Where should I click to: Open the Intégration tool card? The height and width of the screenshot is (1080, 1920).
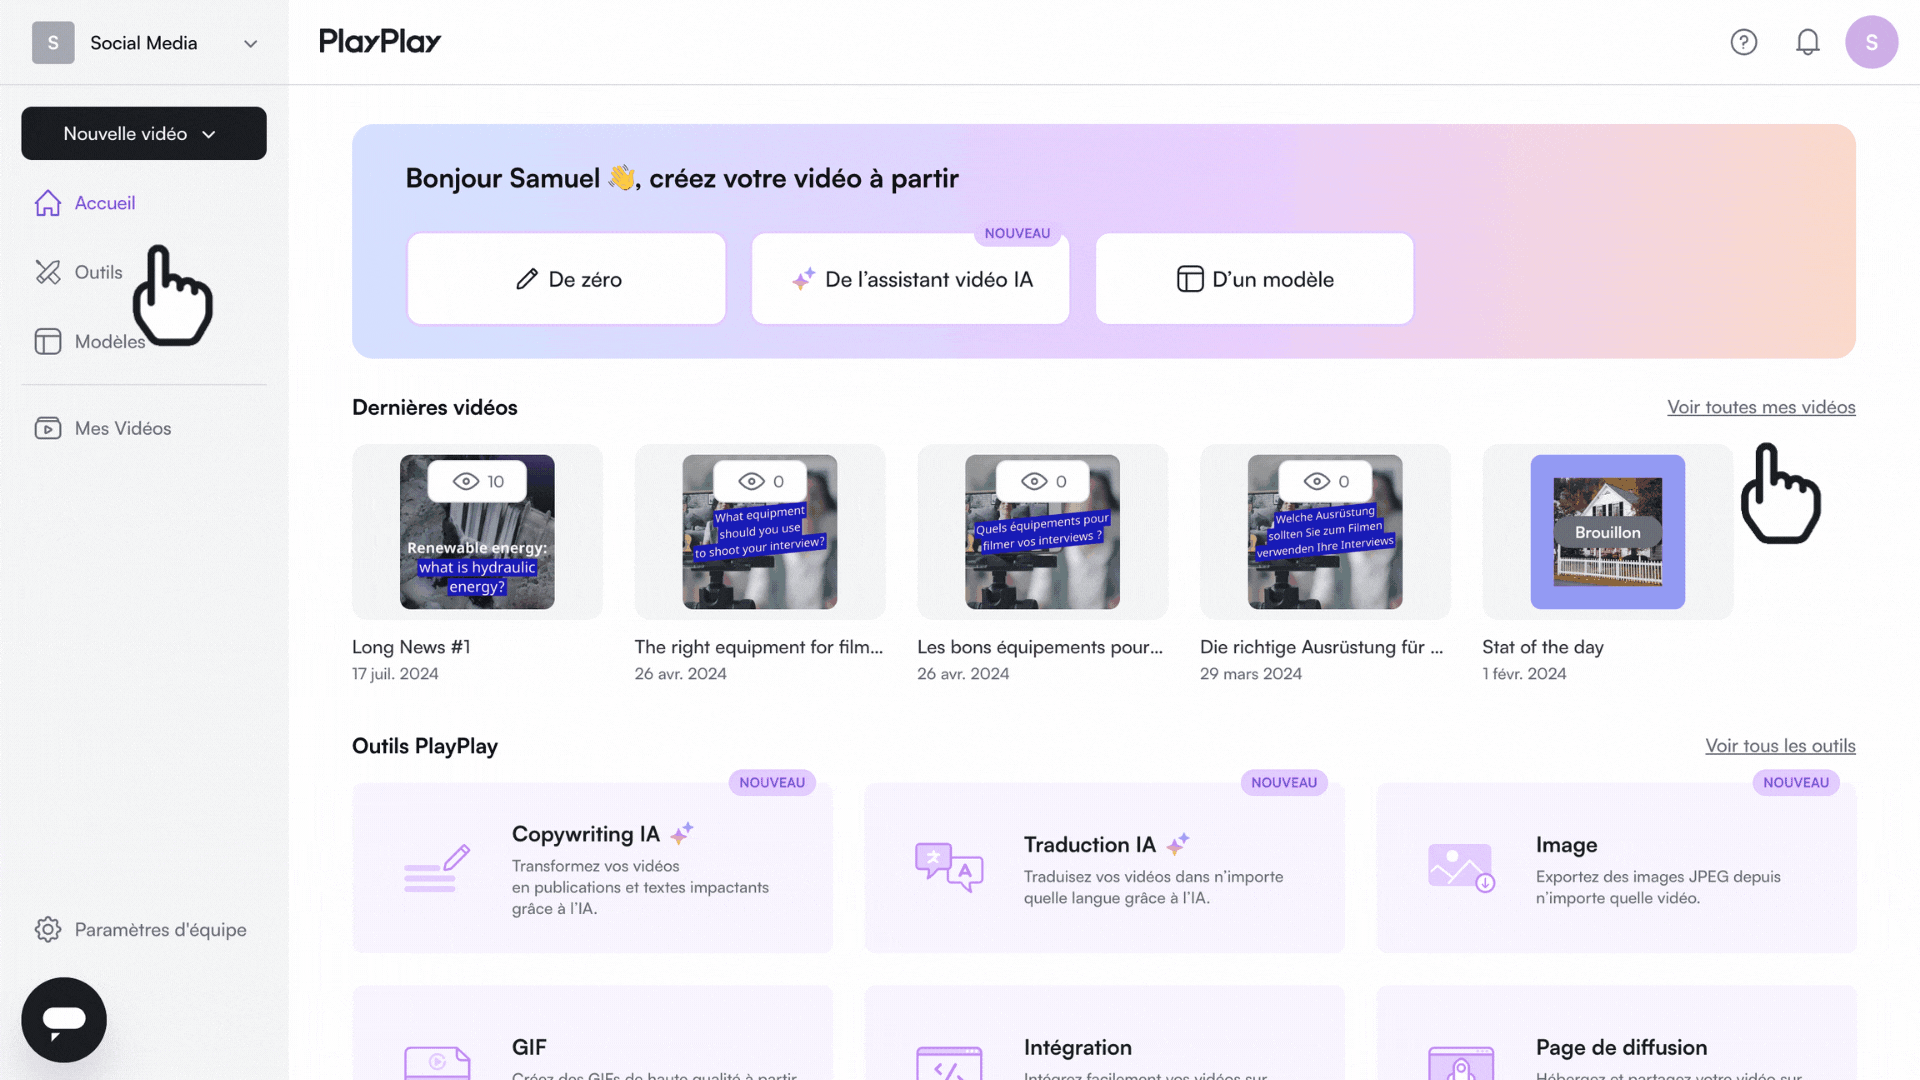[x=1104, y=1033]
